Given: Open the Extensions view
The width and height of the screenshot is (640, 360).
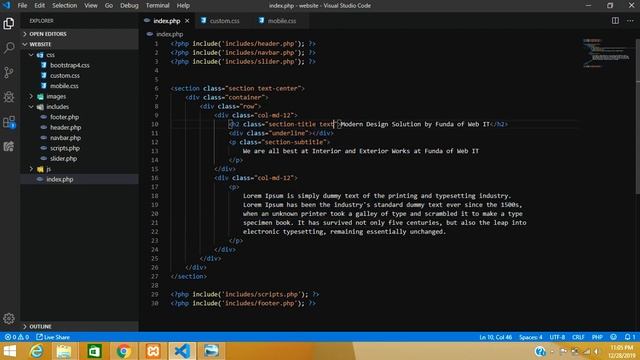Looking at the screenshot, I should 9,122.
